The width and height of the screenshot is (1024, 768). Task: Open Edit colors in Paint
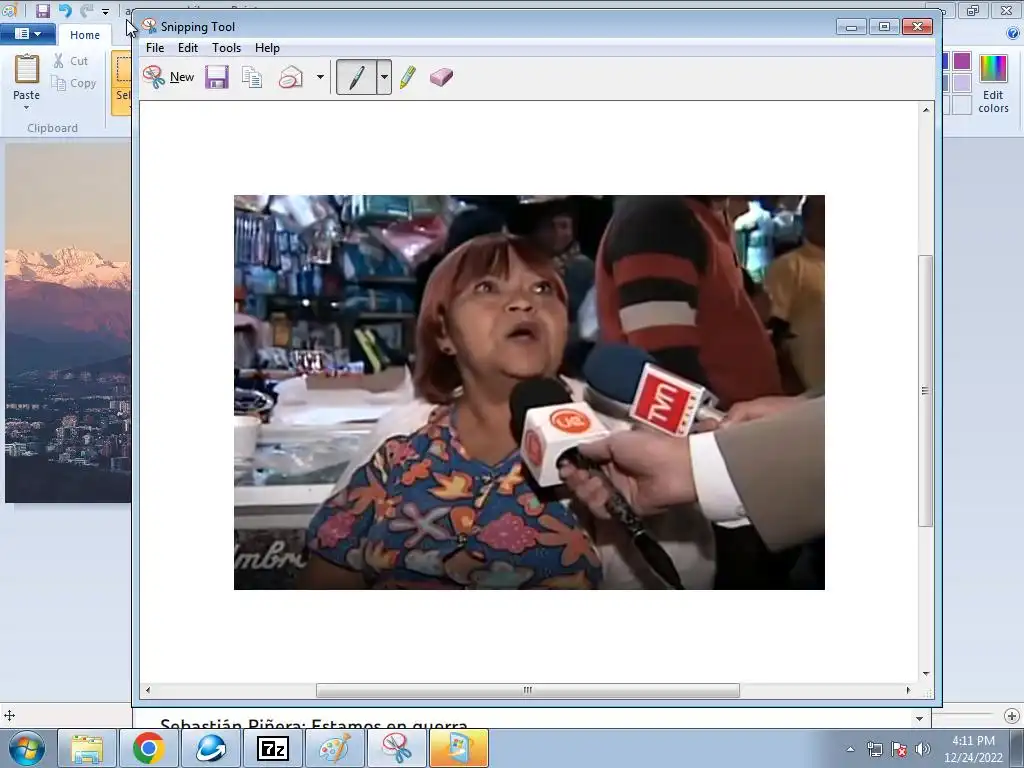point(993,84)
